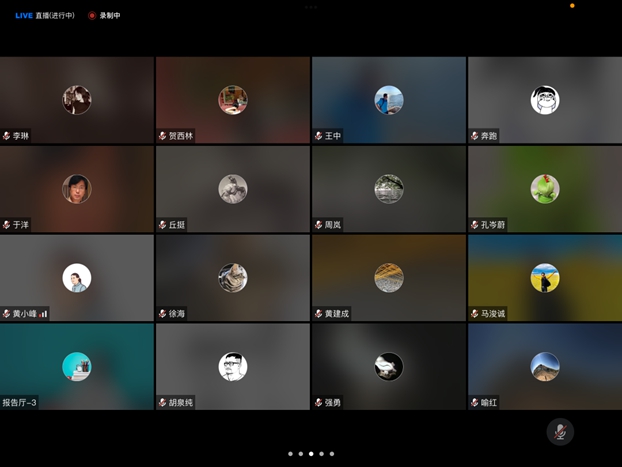Screen dimensions: 622x467
Task: Click the name label 黄建成
Action: [337, 314]
